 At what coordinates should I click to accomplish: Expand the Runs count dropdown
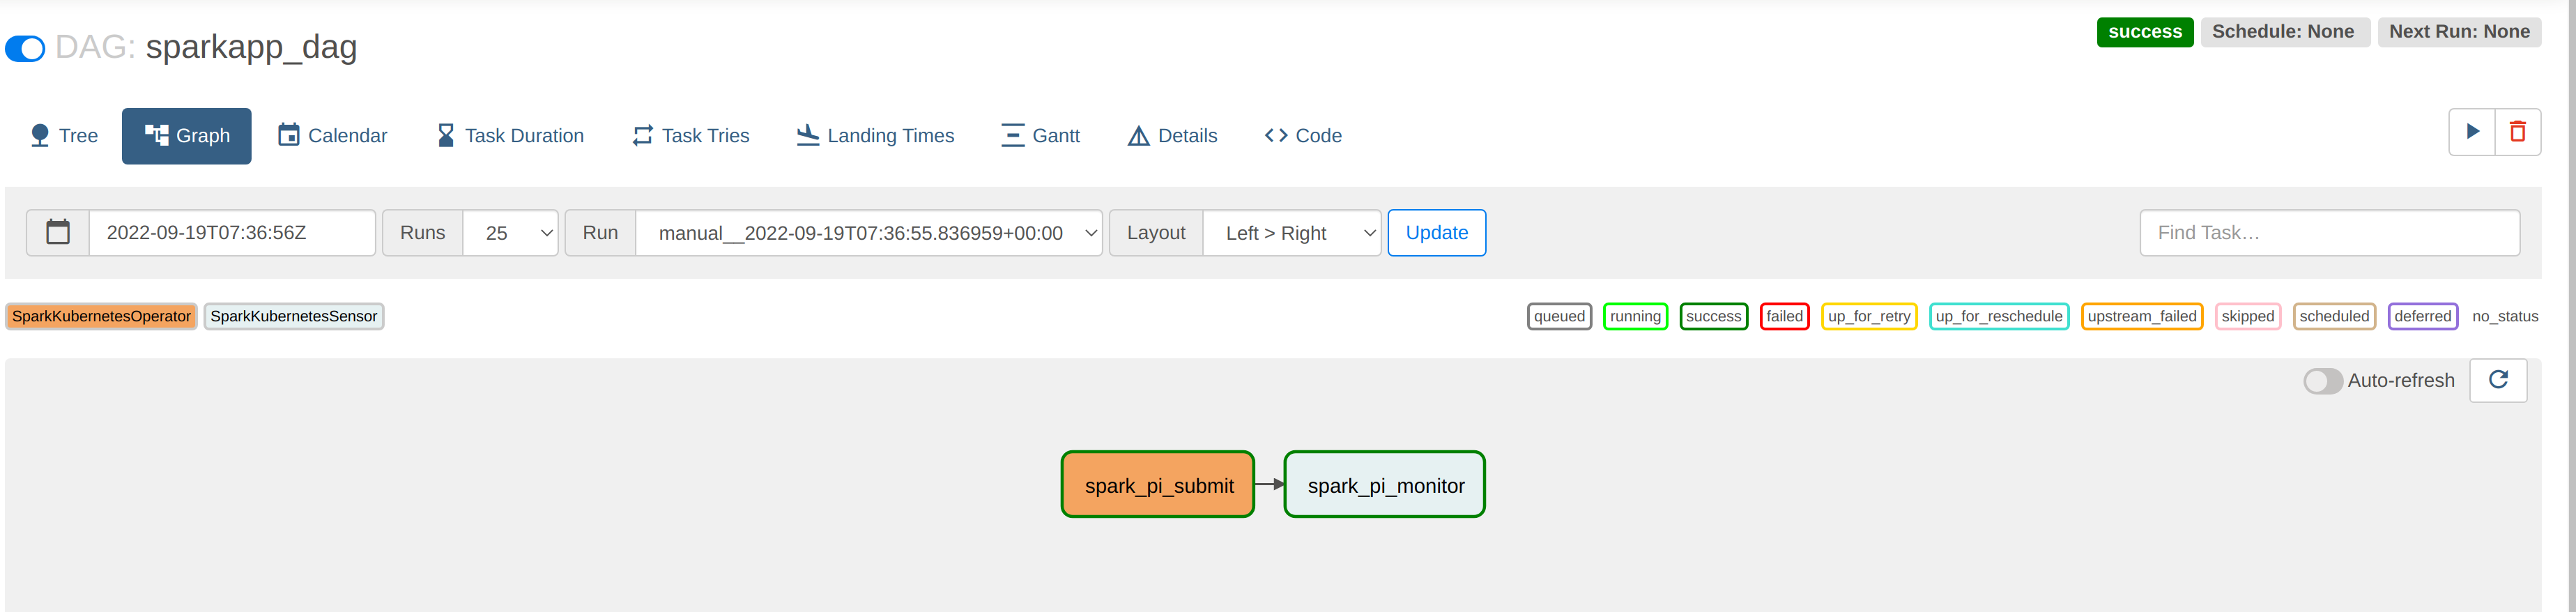pos(510,233)
